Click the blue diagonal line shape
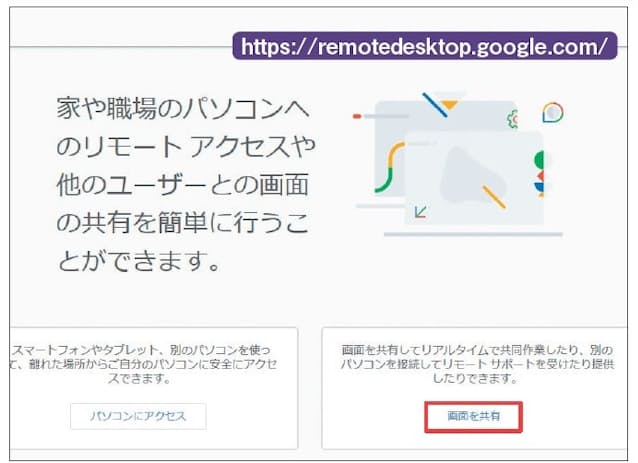The height and width of the screenshot is (463, 638). (433, 104)
